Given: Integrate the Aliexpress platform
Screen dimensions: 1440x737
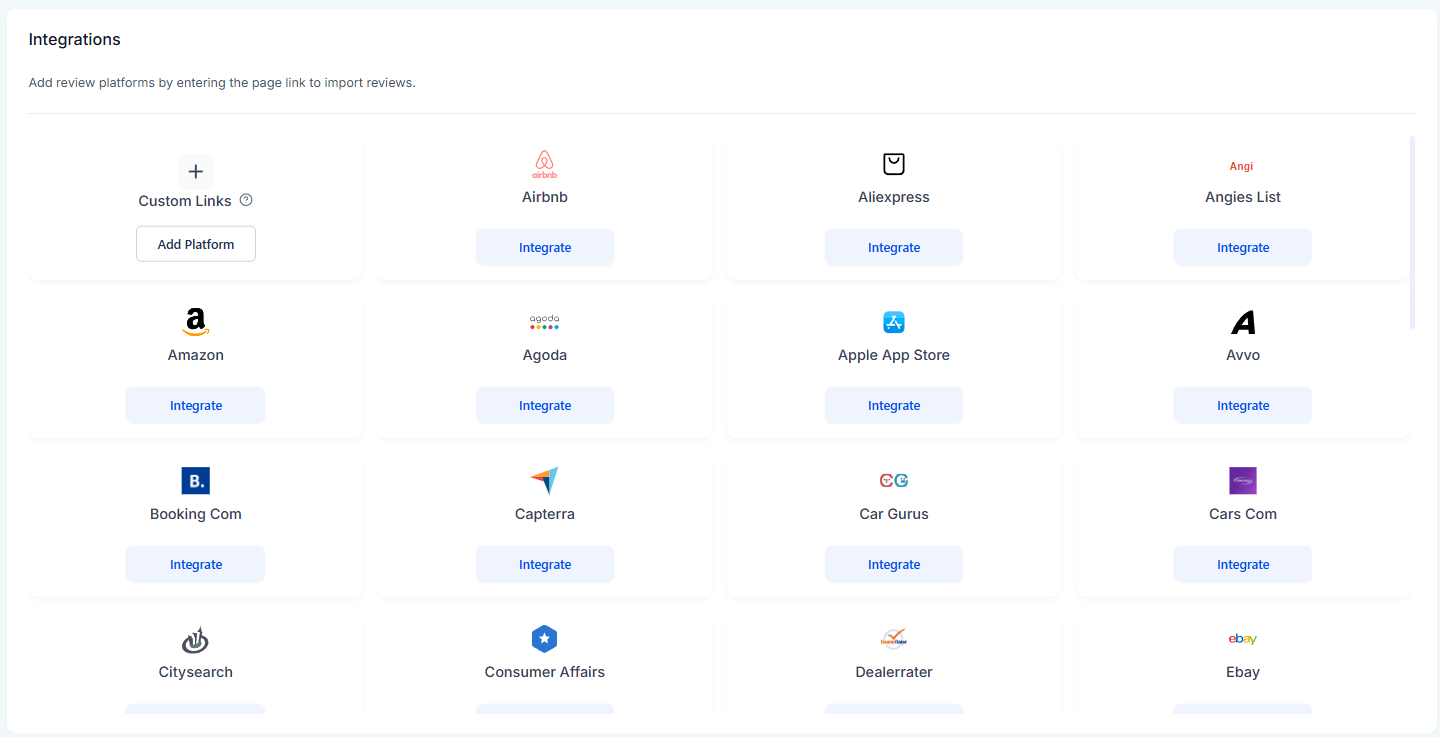Looking at the screenshot, I should [x=894, y=248].
